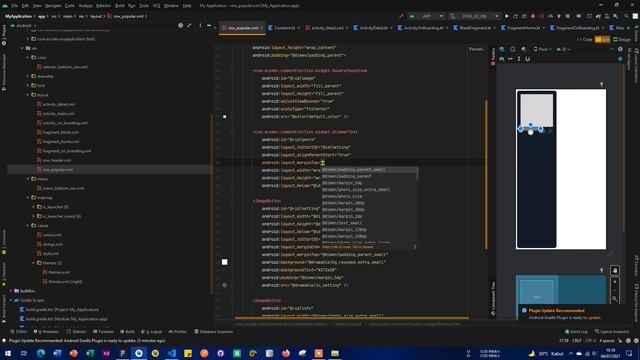Open Event Log in status bar

point(576,331)
